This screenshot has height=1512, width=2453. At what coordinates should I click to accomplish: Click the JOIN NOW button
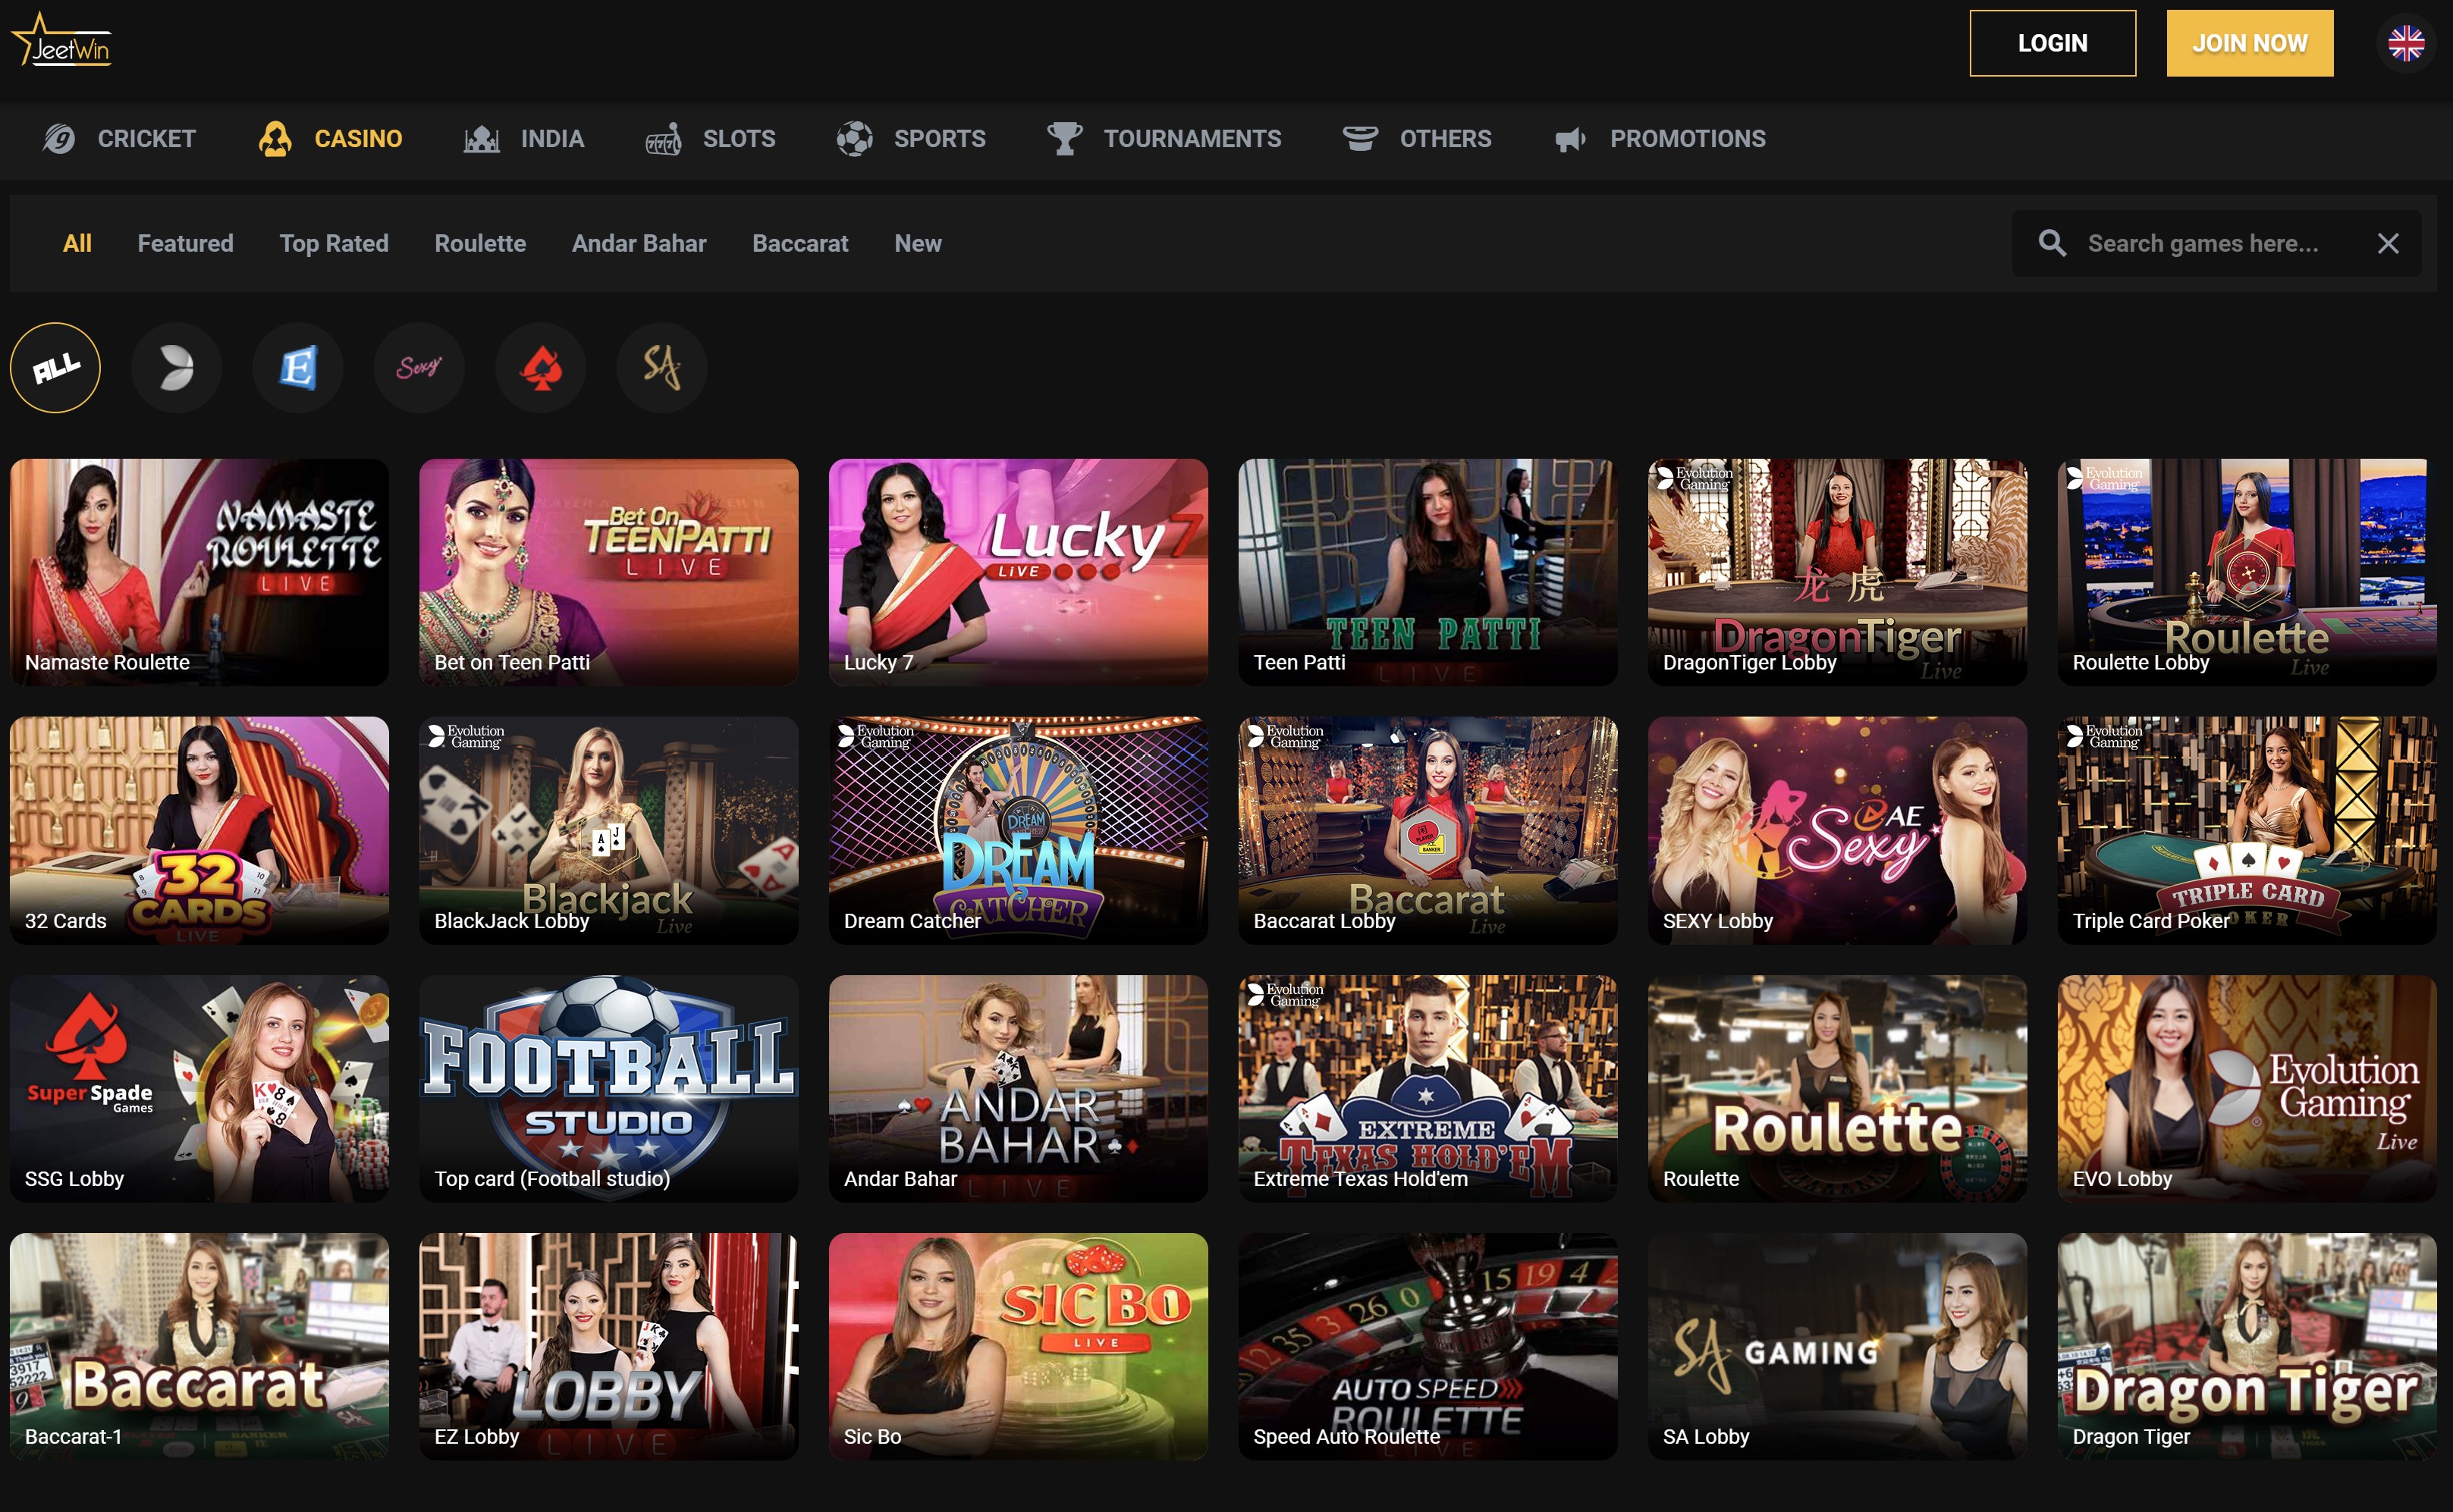[2249, 43]
